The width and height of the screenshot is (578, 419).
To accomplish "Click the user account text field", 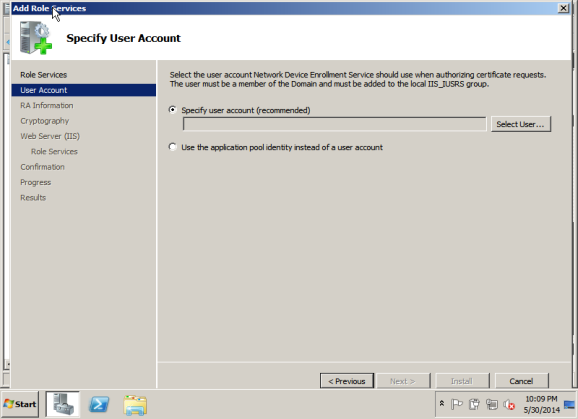I will pyautogui.click(x=334, y=124).
